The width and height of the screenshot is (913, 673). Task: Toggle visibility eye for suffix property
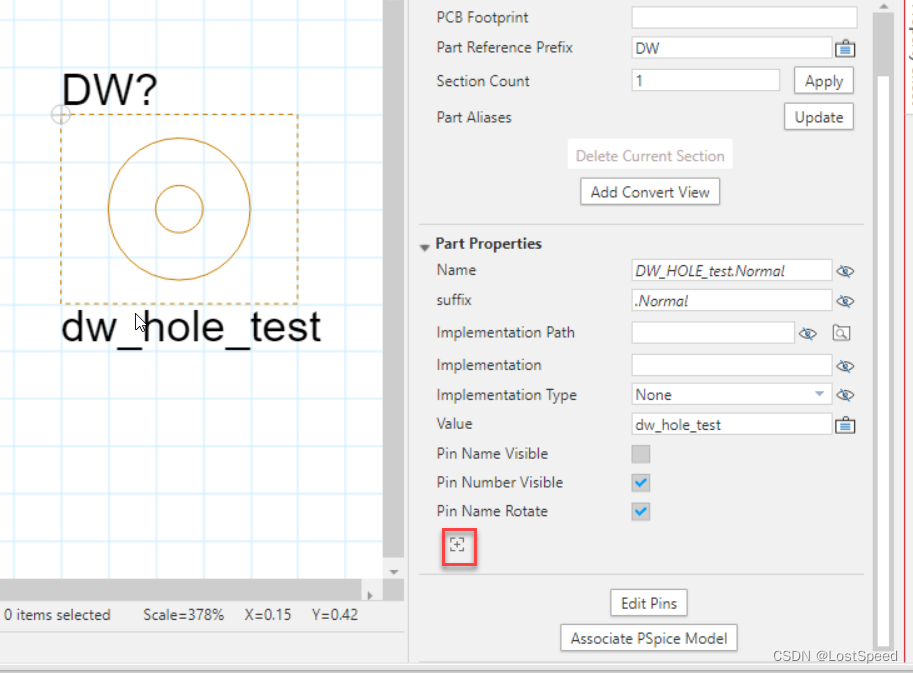845,301
